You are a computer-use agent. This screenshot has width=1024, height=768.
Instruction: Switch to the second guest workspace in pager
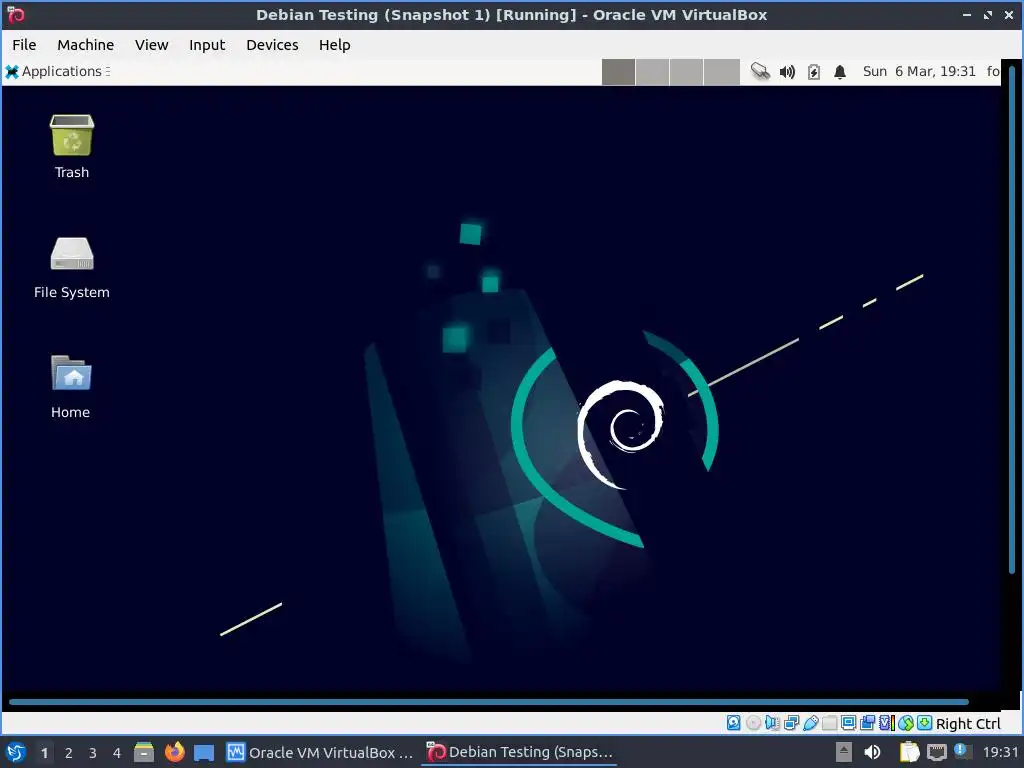(x=652, y=72)
